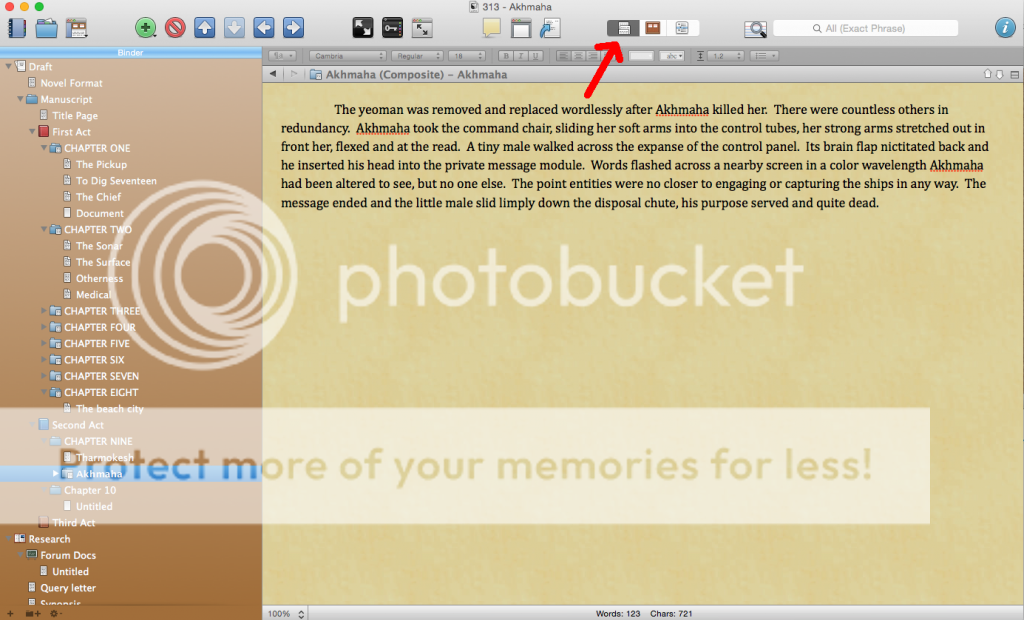1024x620 pixels.
Task: Click the Move Up arrow icon
Action: point(204,27)
